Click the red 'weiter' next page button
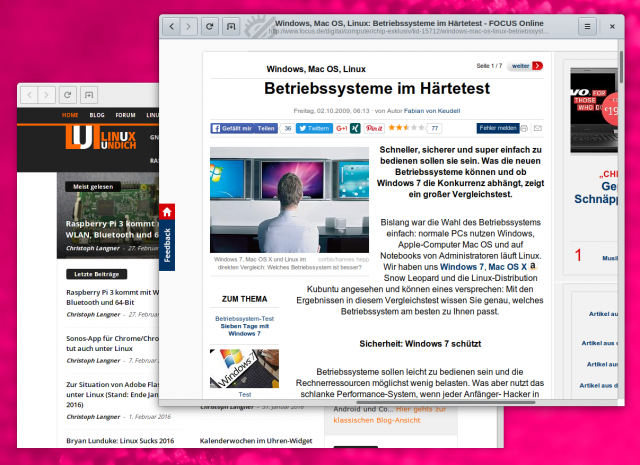The image size is (640, 465). [x=525, y=66]
